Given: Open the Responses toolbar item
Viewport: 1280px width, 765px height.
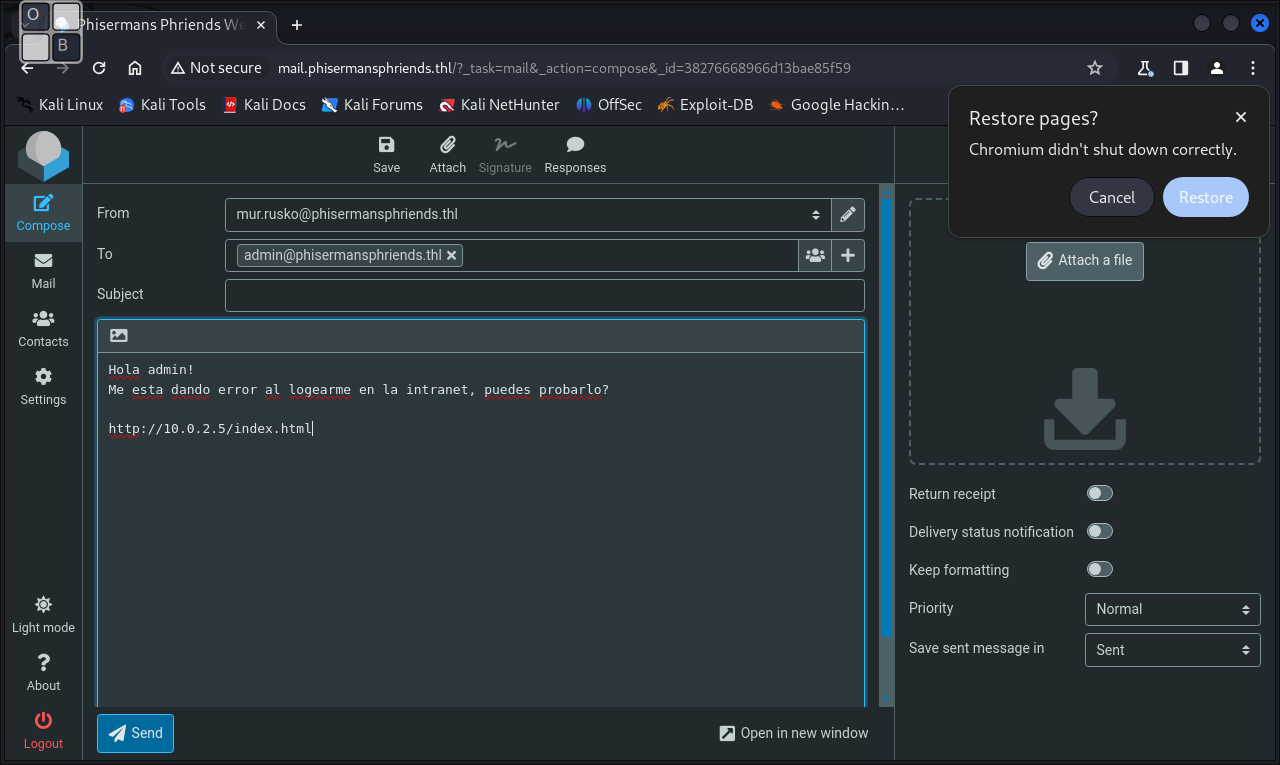Looking at the screenshot, I should [x=575, y=155].
